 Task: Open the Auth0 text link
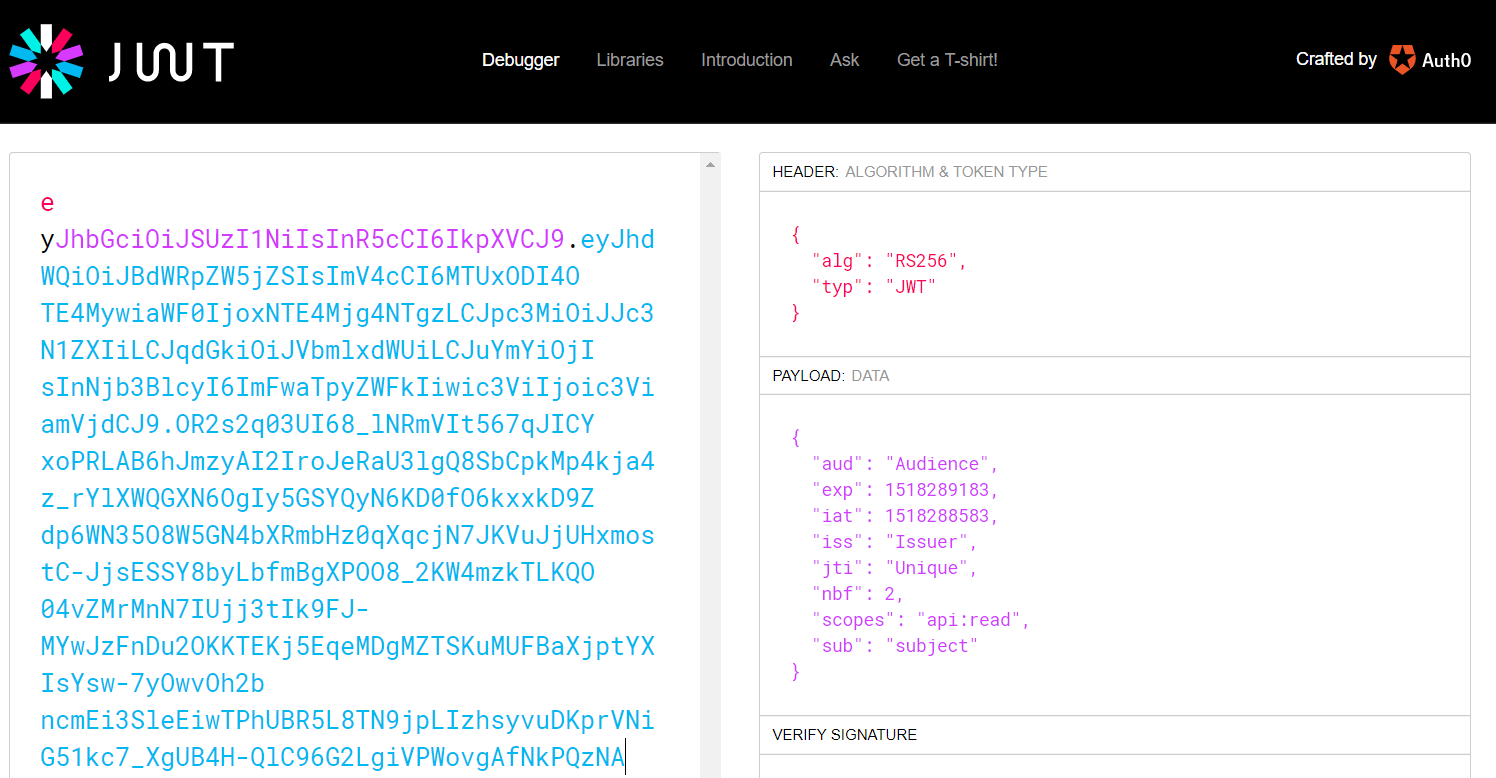pos(1446,60)
